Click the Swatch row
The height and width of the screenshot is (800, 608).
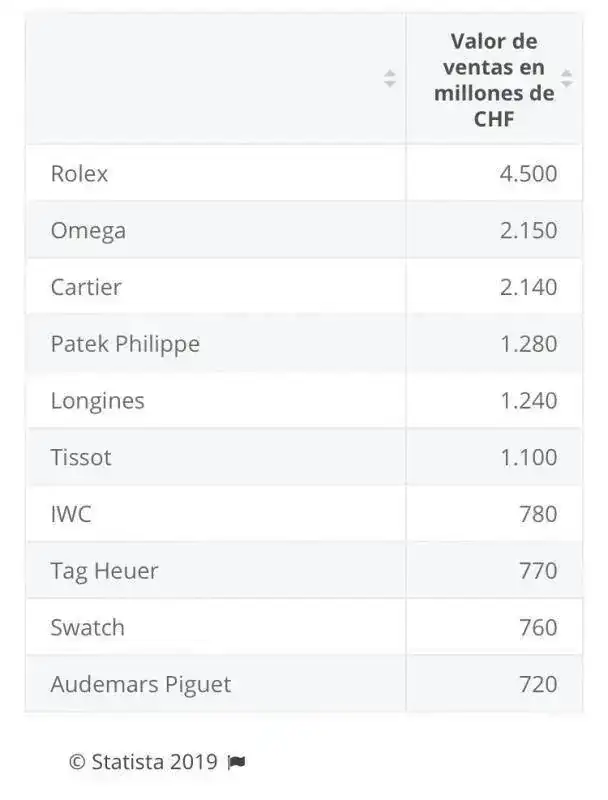[x=304, y=627]
